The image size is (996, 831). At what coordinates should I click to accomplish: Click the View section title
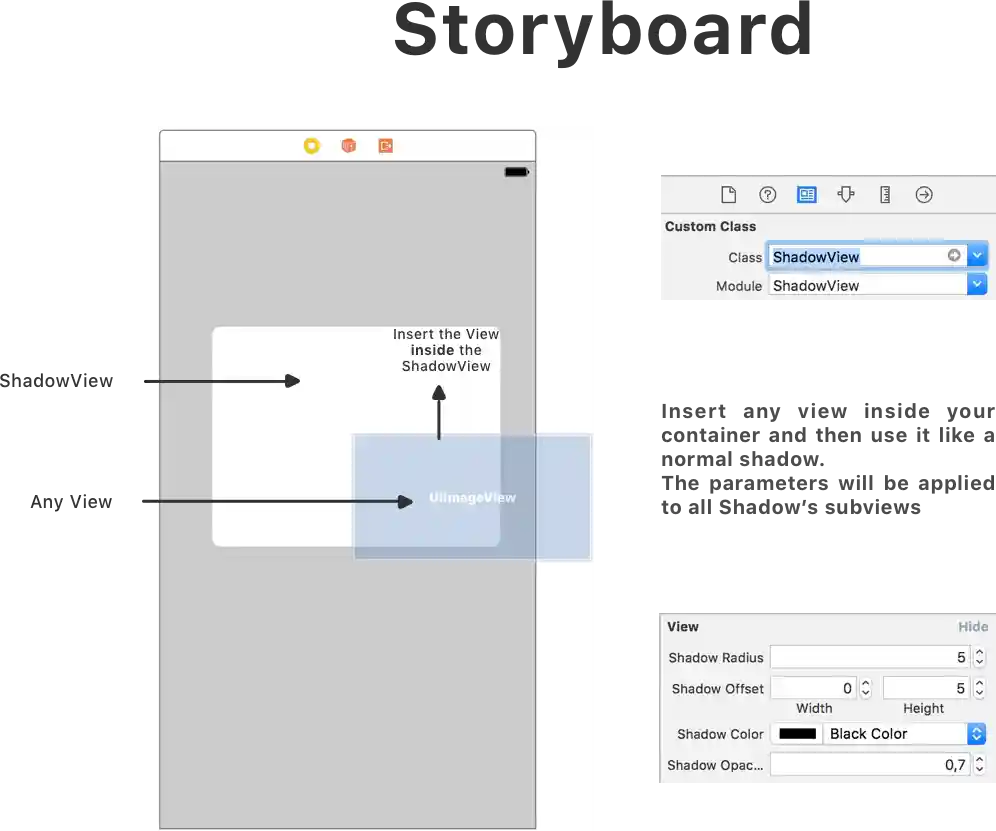(683, 627)
